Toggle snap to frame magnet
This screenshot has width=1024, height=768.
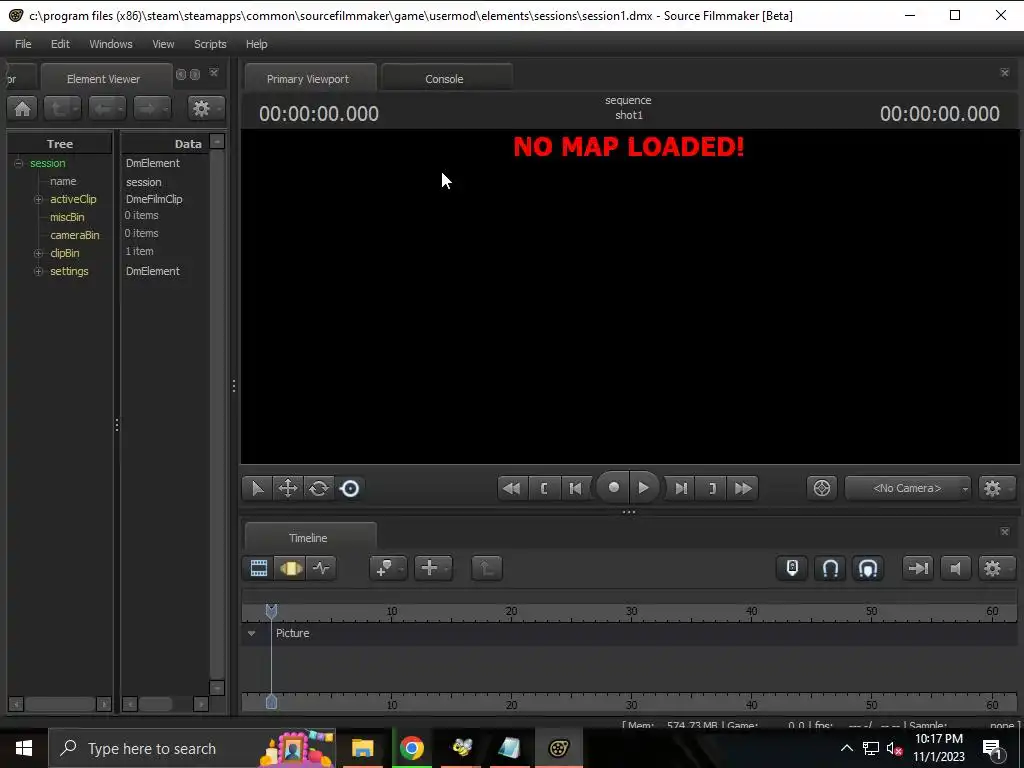[x=868, y=568]
